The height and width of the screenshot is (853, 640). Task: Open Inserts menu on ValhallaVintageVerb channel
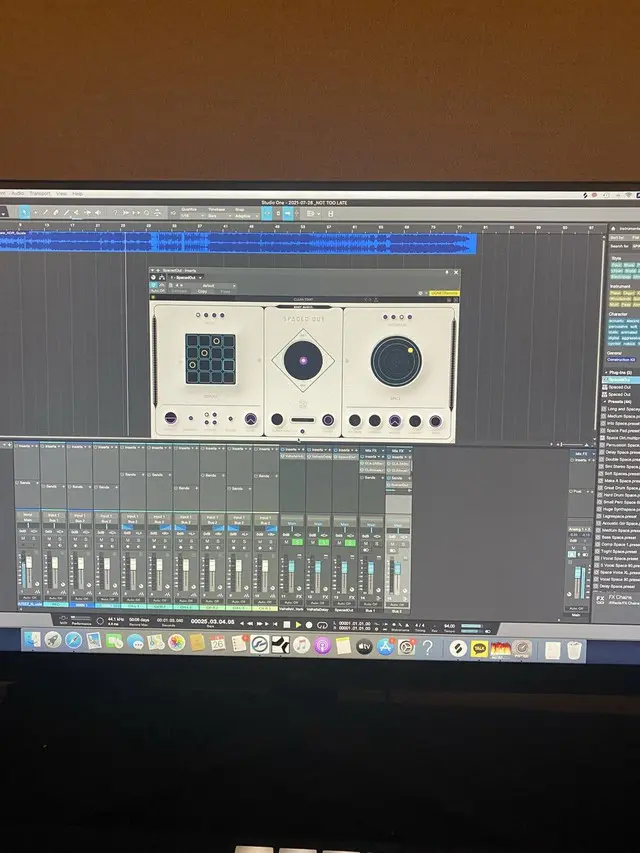pos(299,450)
